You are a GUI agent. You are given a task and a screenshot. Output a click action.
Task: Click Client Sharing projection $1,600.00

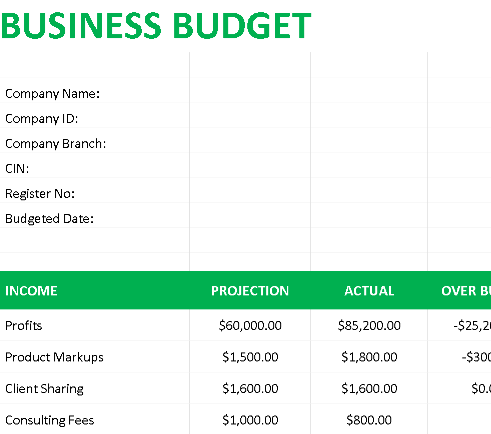250,389
